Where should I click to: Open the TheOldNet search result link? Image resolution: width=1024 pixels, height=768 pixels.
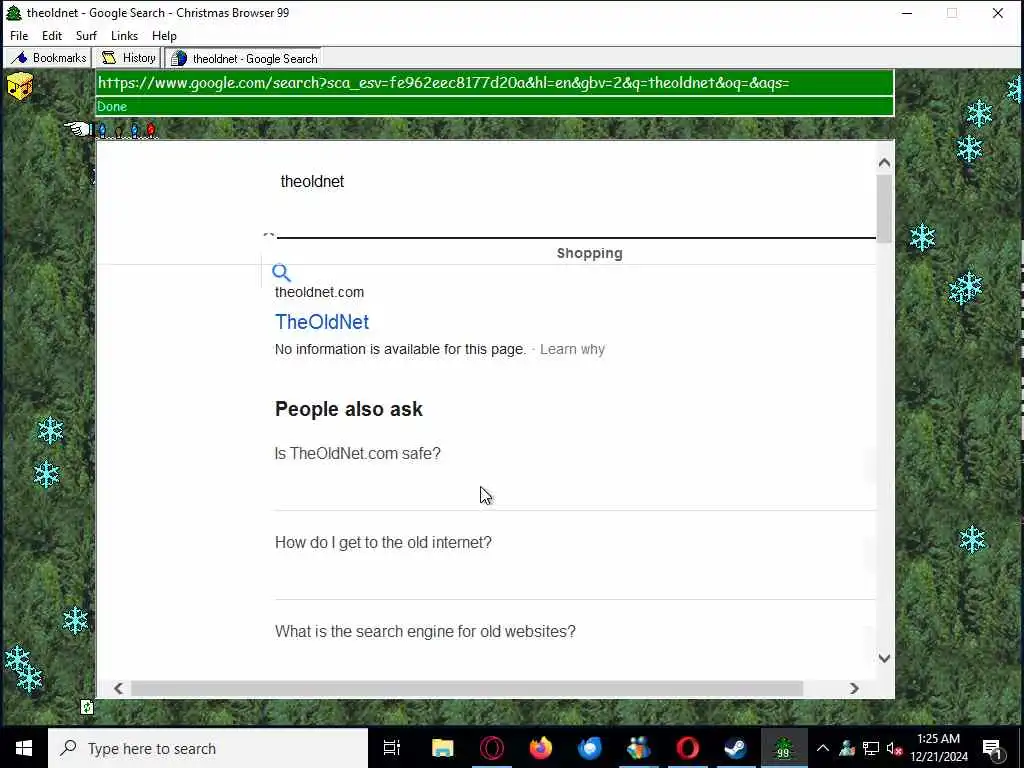tap(322, 322)
